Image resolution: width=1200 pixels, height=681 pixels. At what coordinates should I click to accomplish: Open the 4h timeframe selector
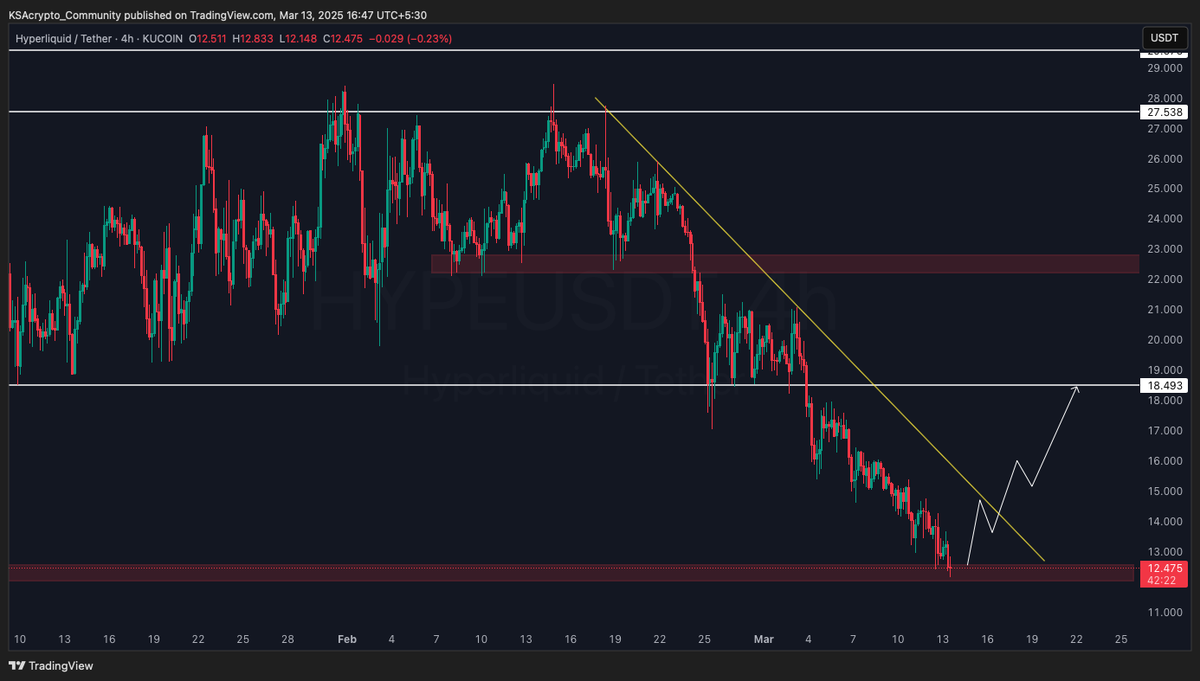[125, 38]
